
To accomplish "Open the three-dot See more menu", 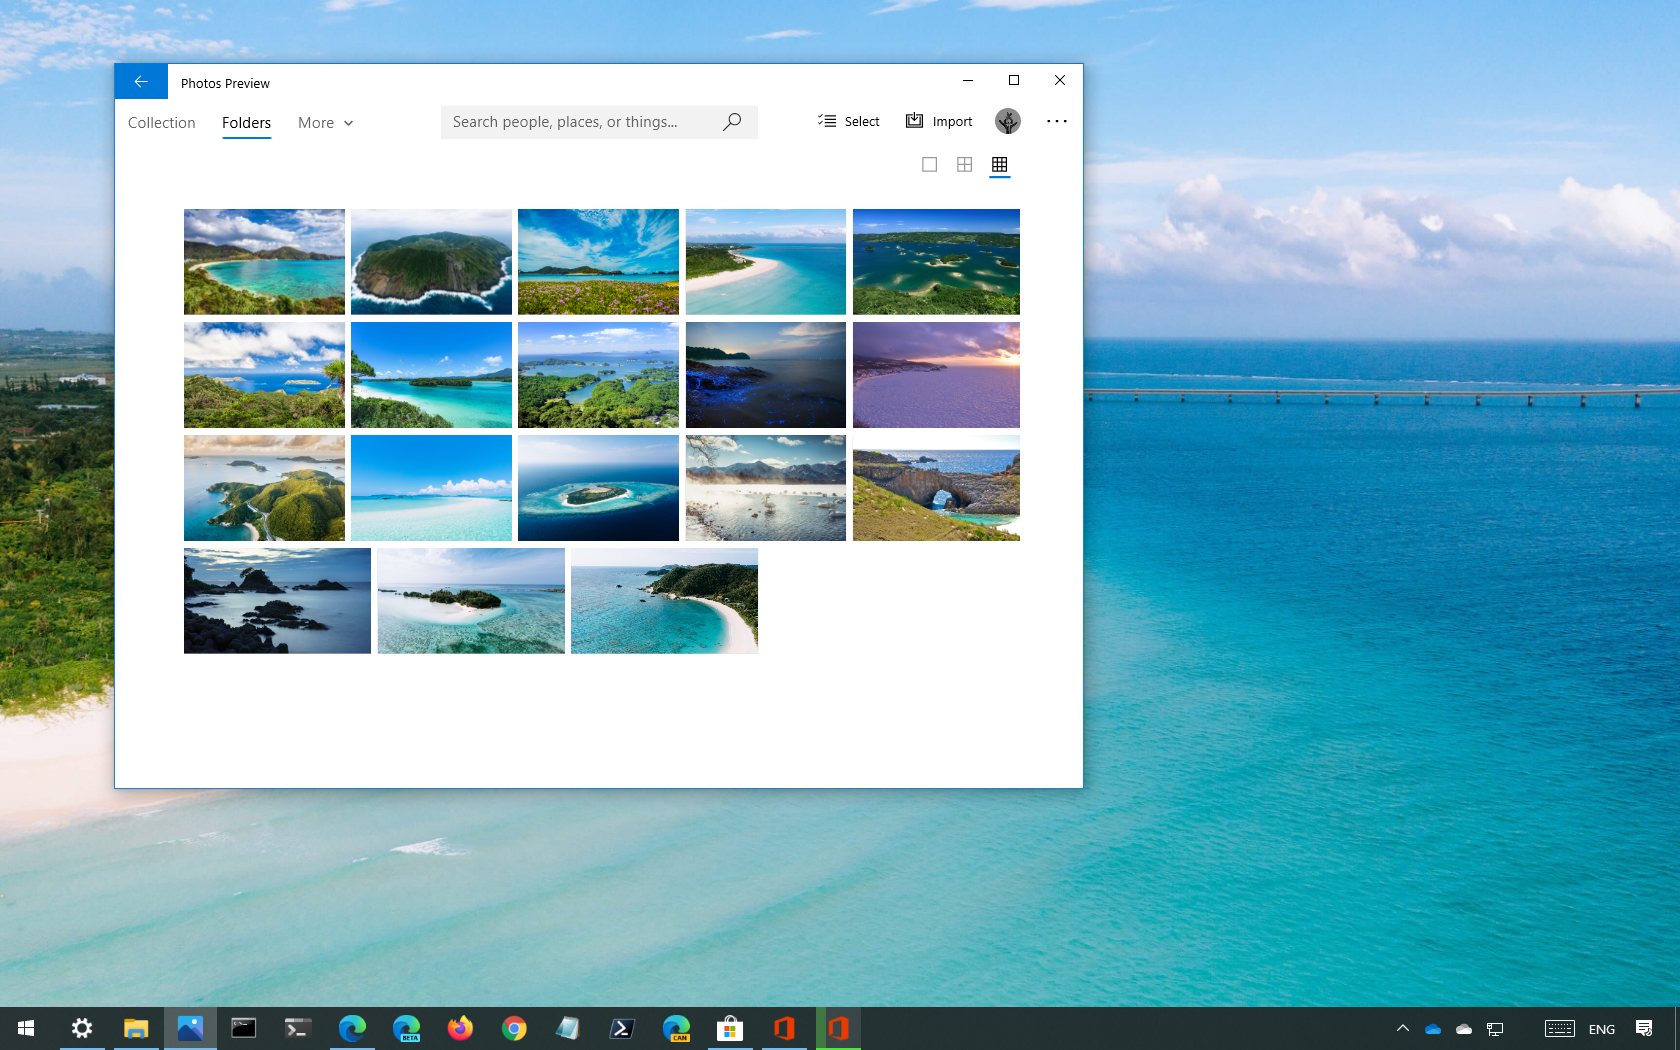I will [x=1057, y=121].
